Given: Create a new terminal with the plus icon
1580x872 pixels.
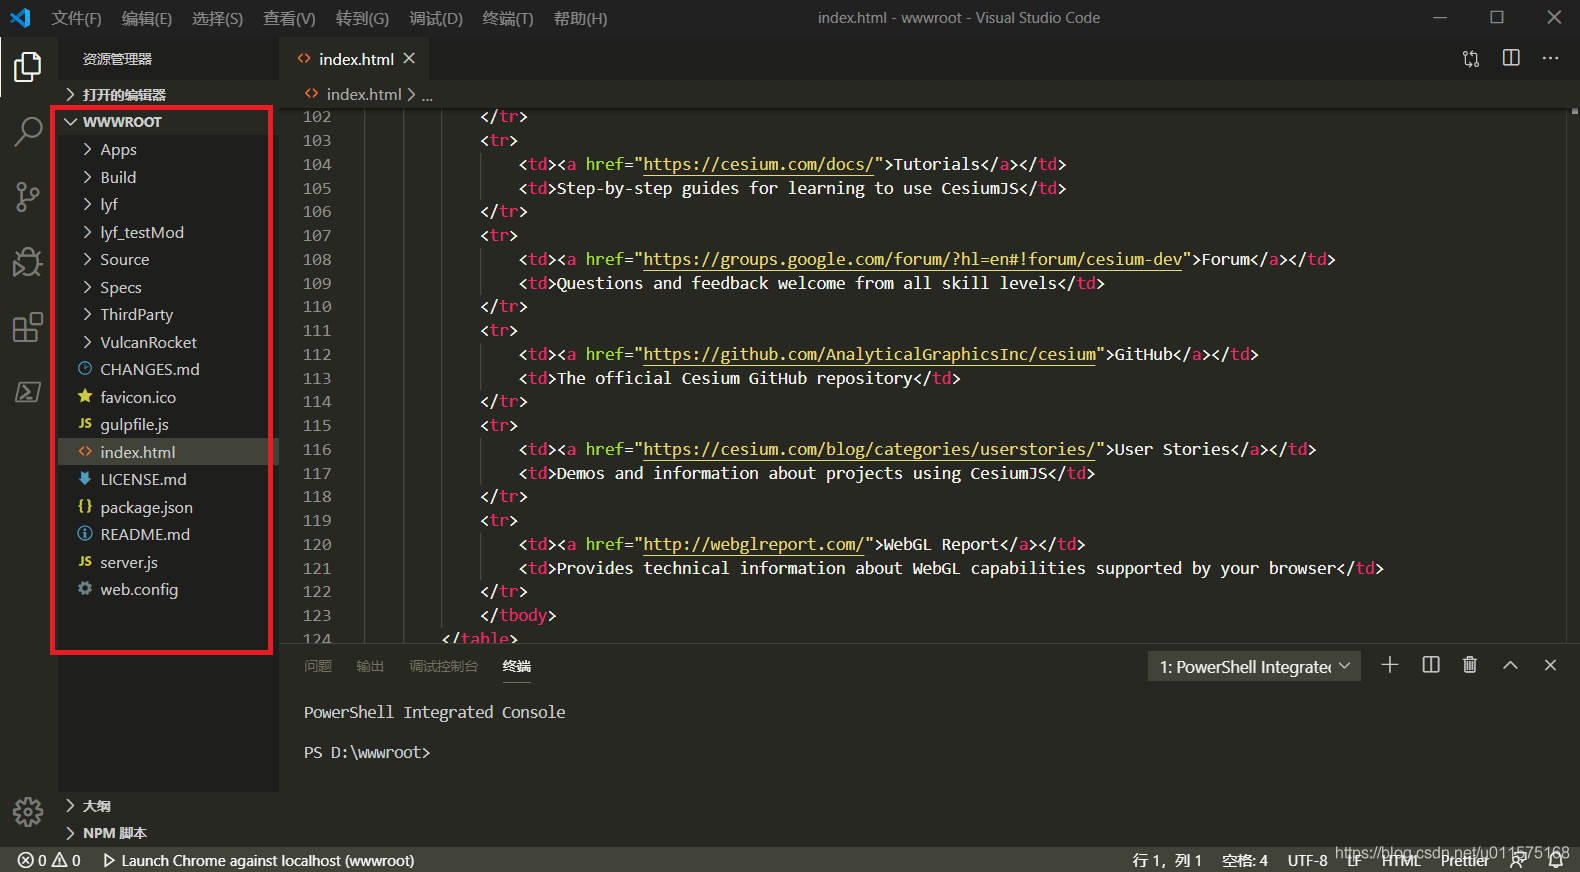Looking at the screenshot, I should [x=1389, y=665].
